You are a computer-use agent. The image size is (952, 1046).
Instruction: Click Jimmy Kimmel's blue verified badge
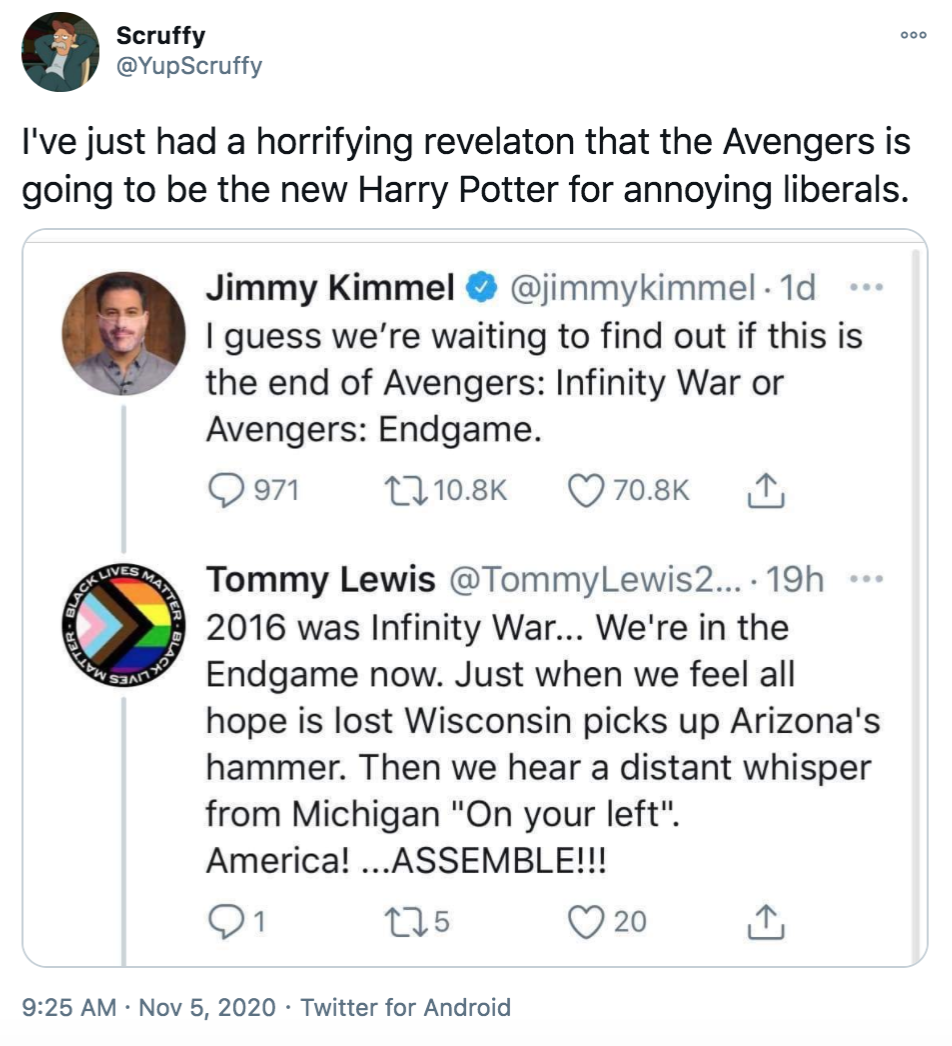pos(478,287)
